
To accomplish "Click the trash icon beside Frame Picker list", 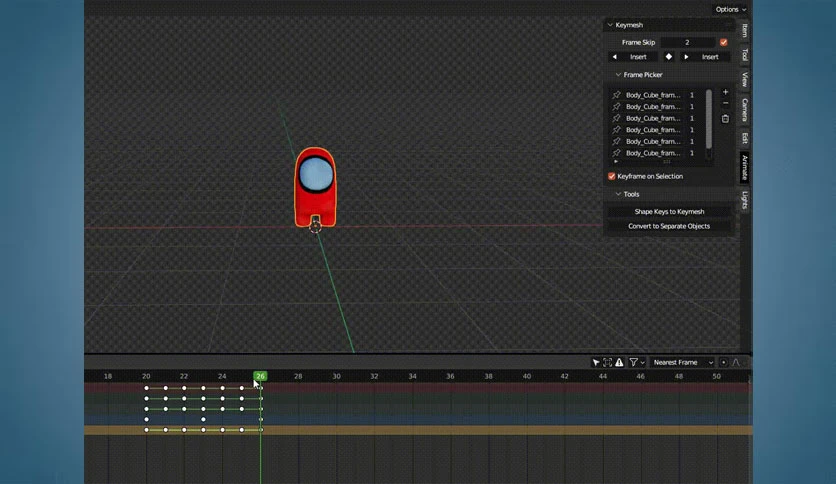I will pos(725,118).
